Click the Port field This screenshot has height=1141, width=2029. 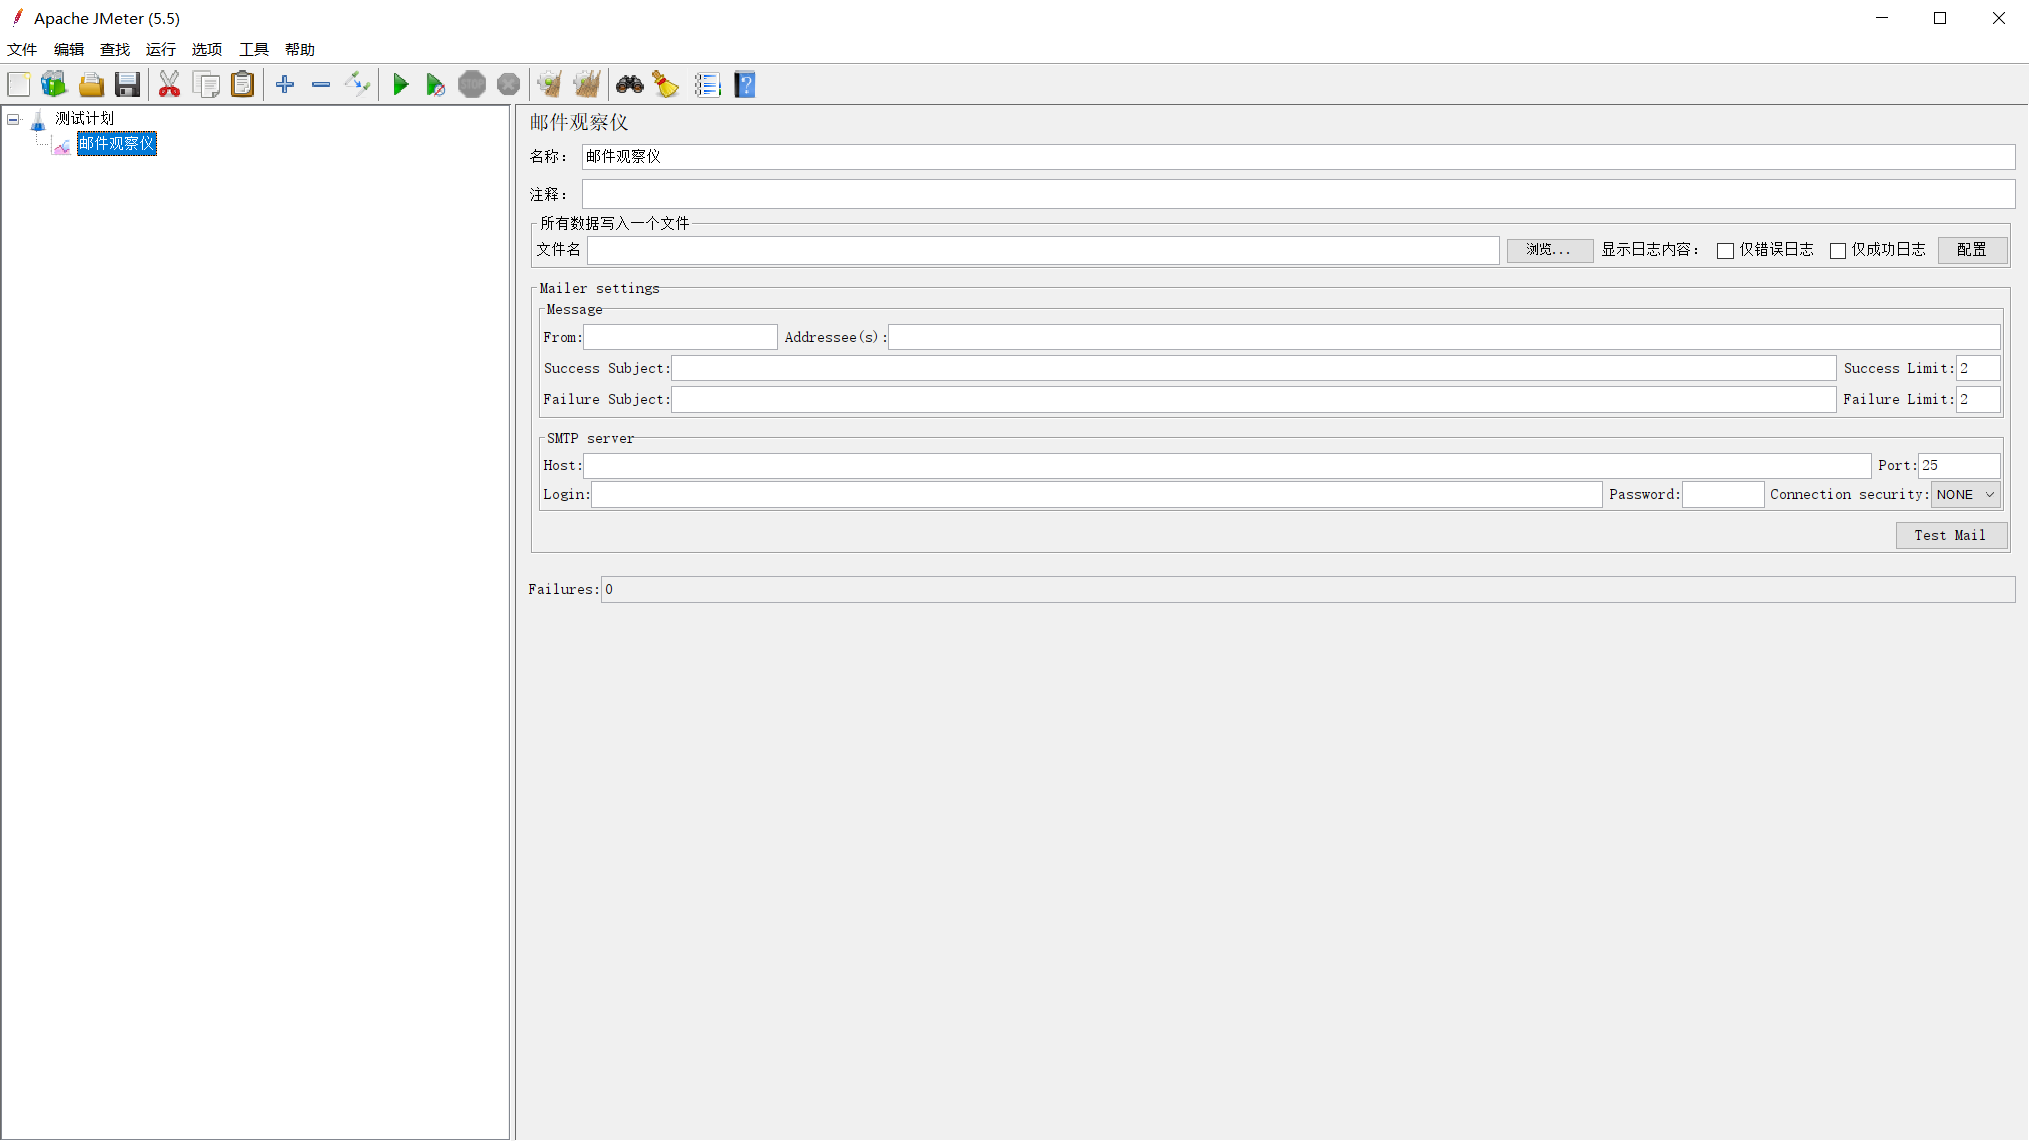(x=1959, y=466)
